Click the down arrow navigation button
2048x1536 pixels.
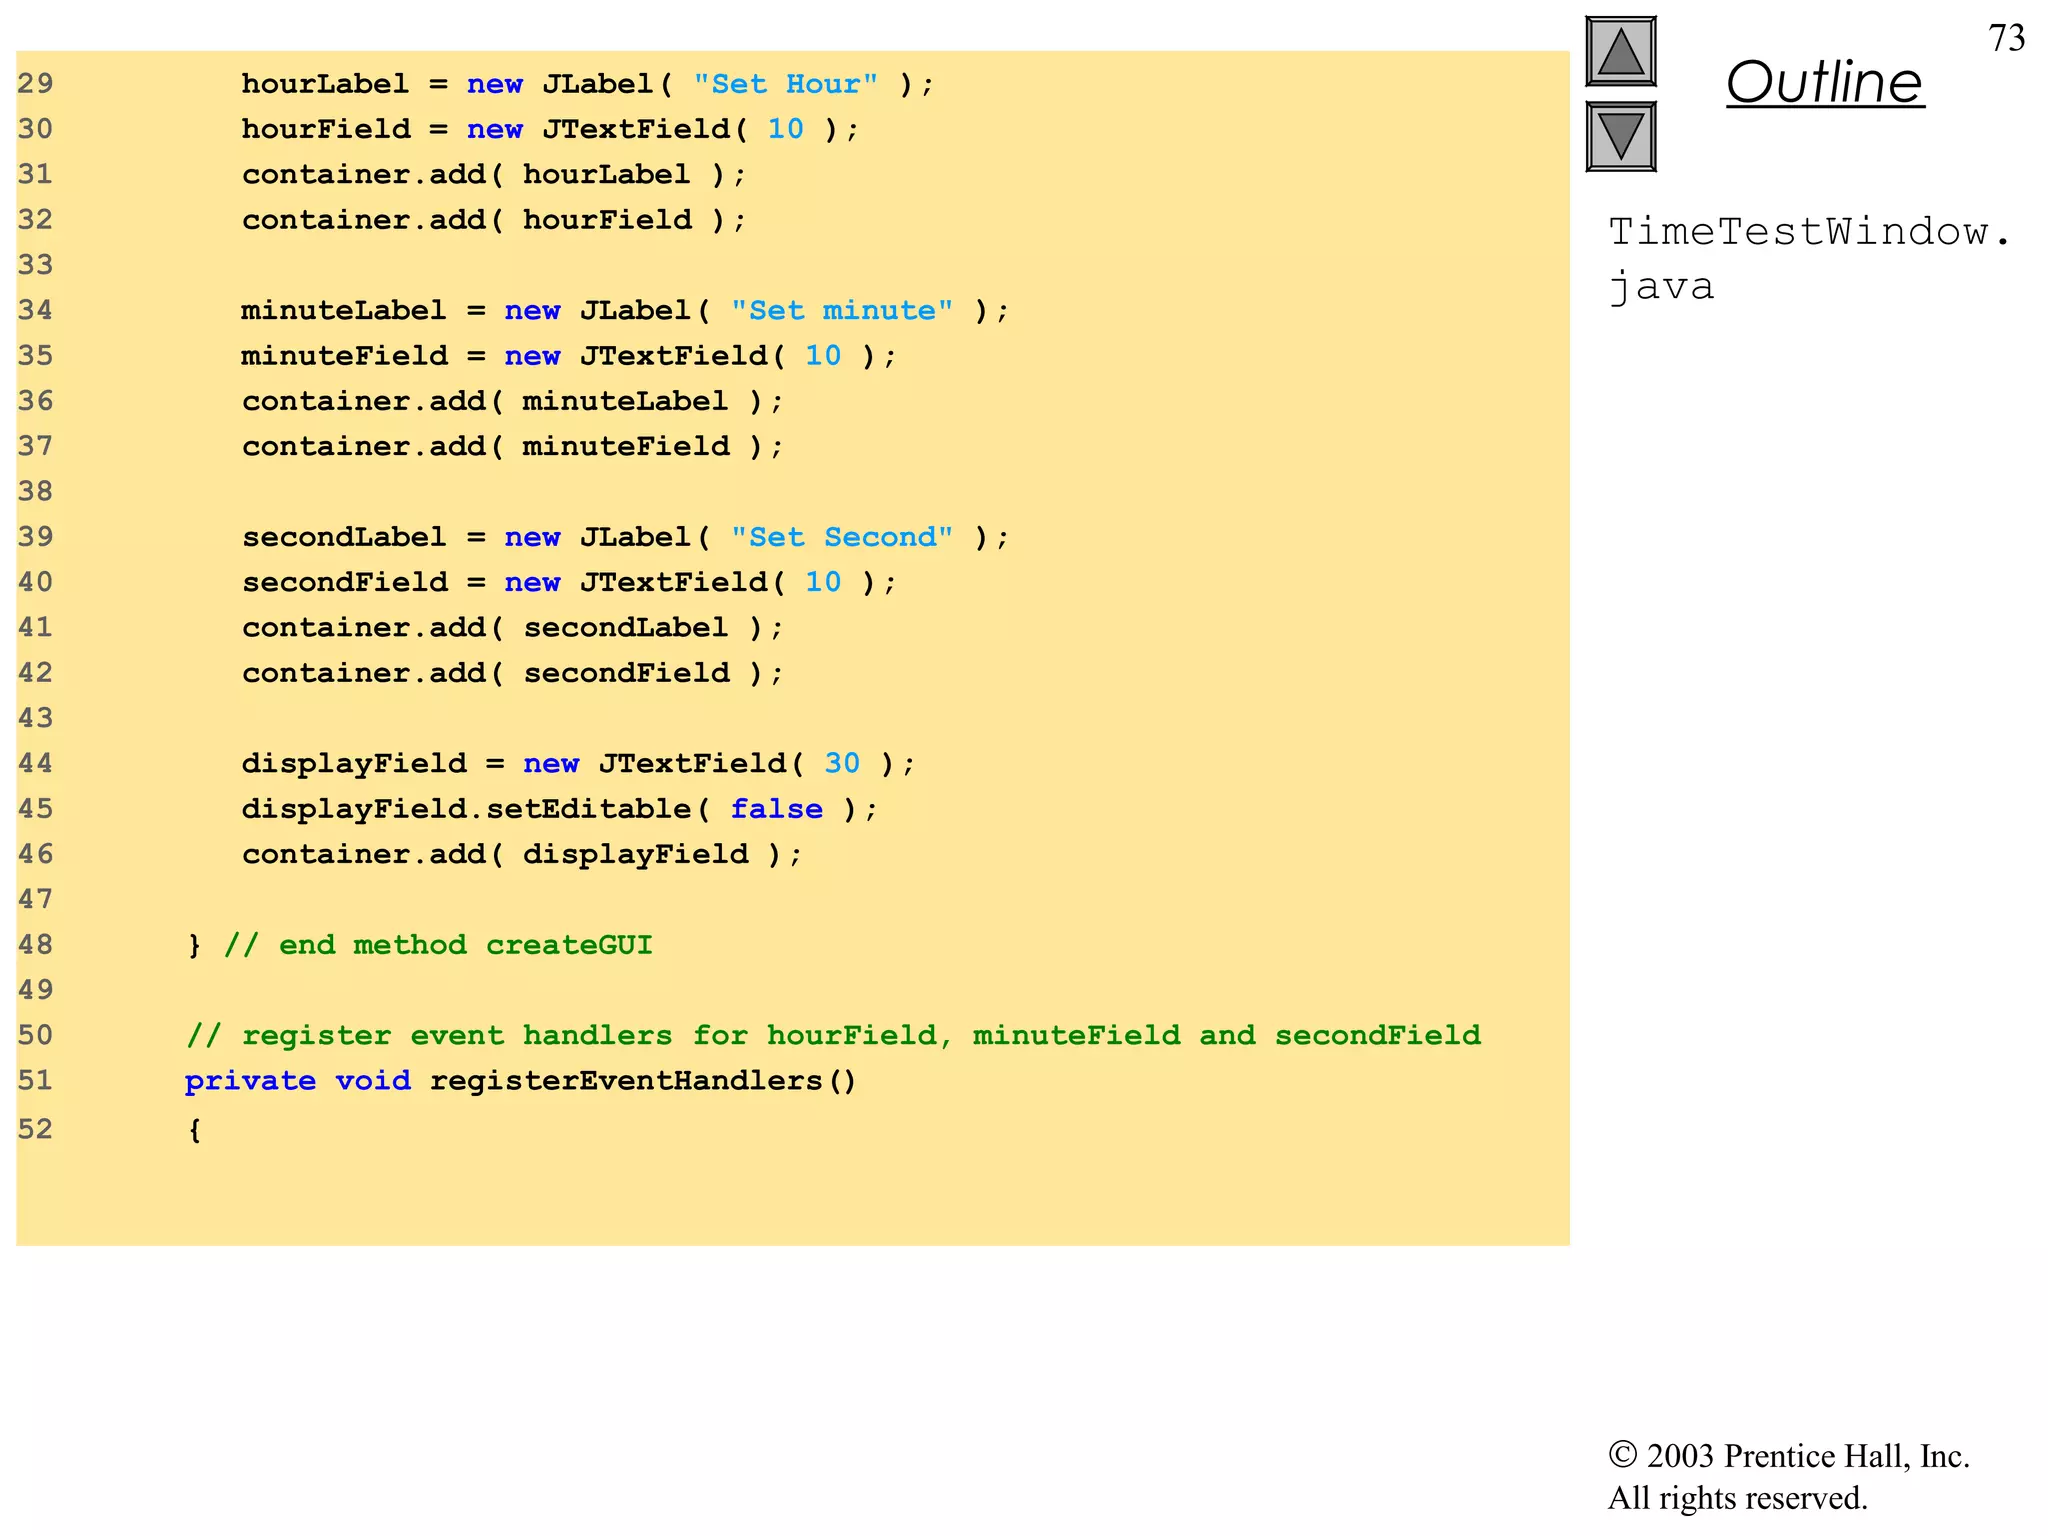click(1621, 136)
